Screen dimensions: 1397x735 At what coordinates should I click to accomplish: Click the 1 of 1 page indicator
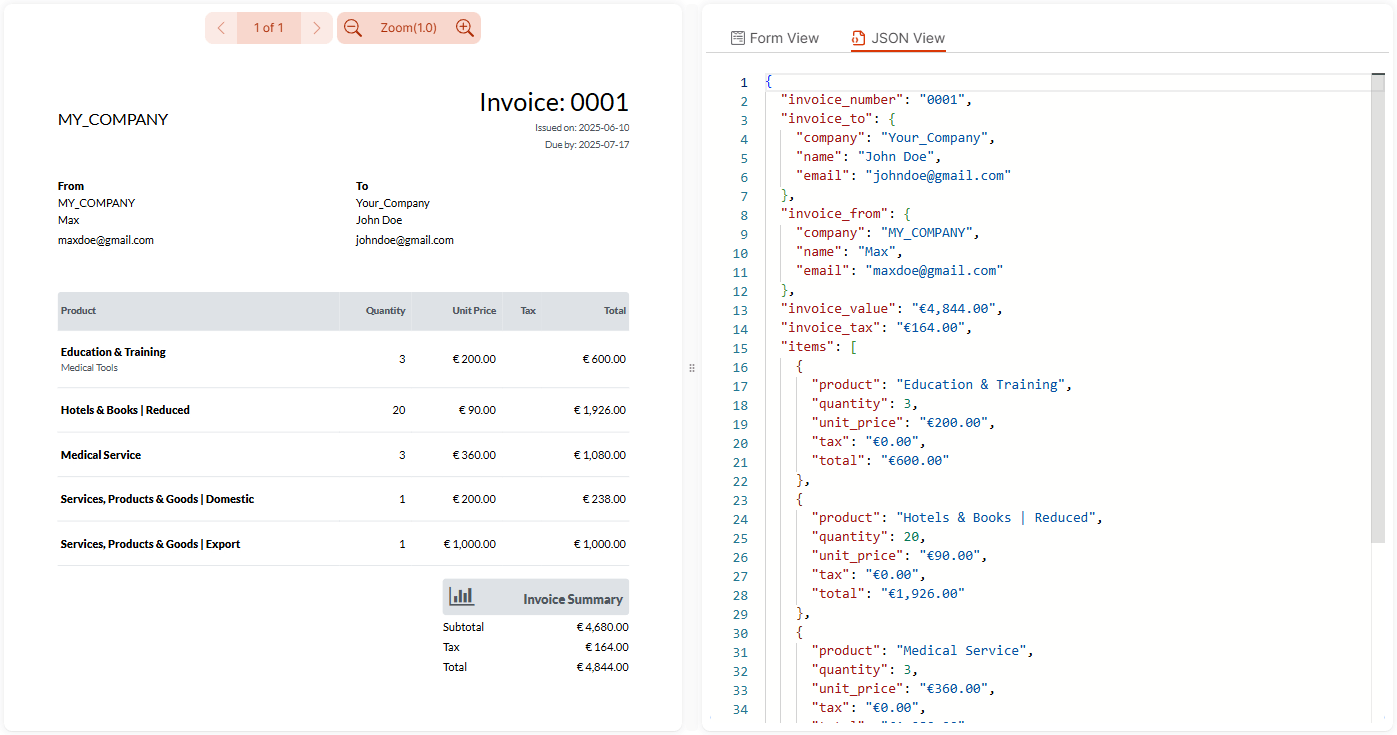269,28
